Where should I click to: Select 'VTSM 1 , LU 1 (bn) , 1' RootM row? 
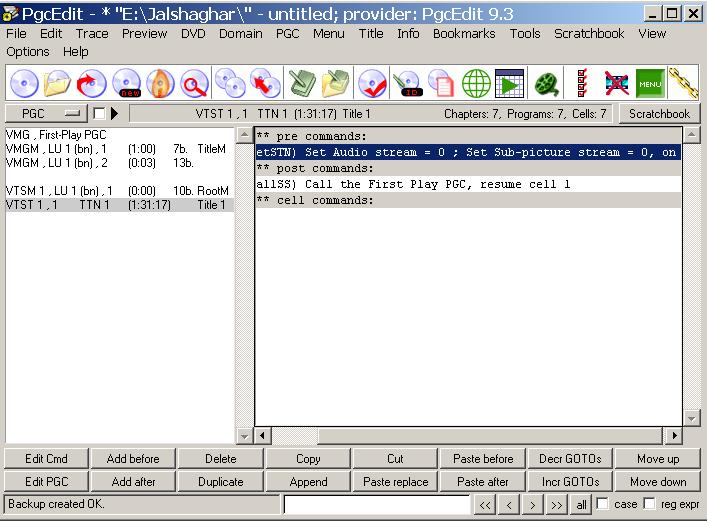(119, 191)
